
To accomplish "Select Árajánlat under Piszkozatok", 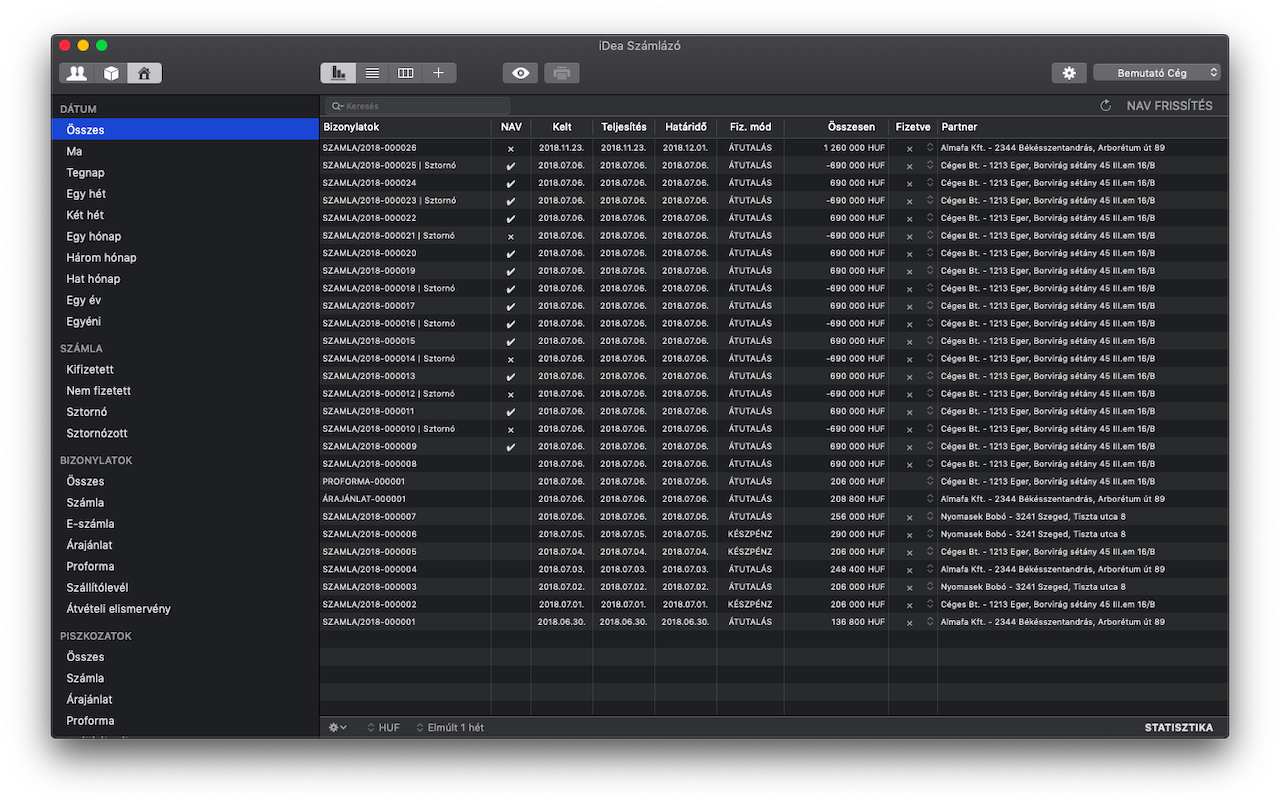I will click(185, 700).
